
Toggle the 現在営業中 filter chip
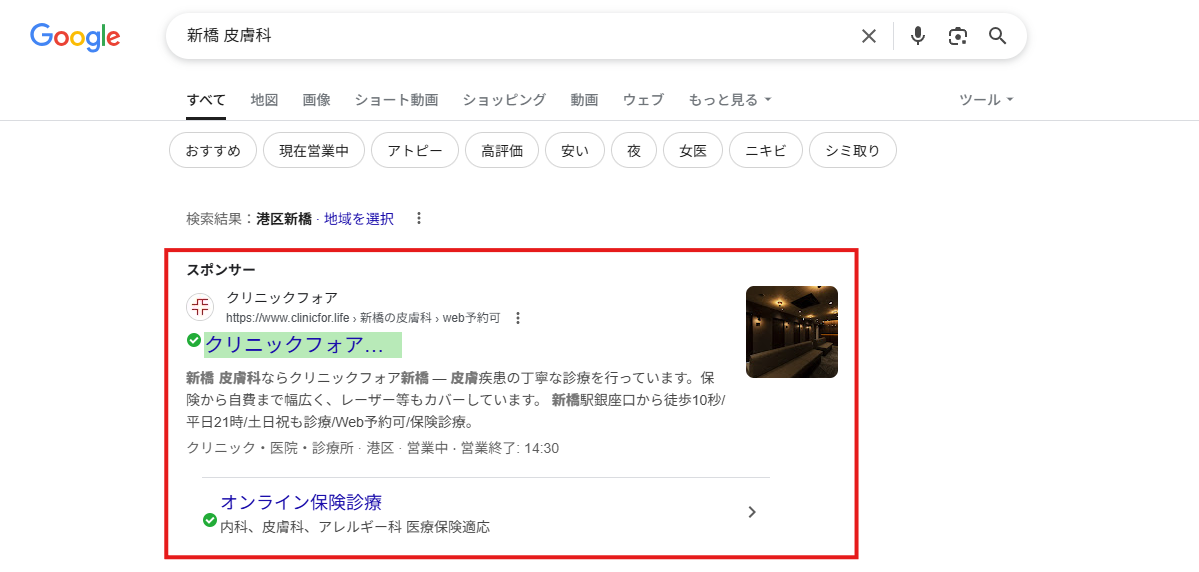click(314, 151)
